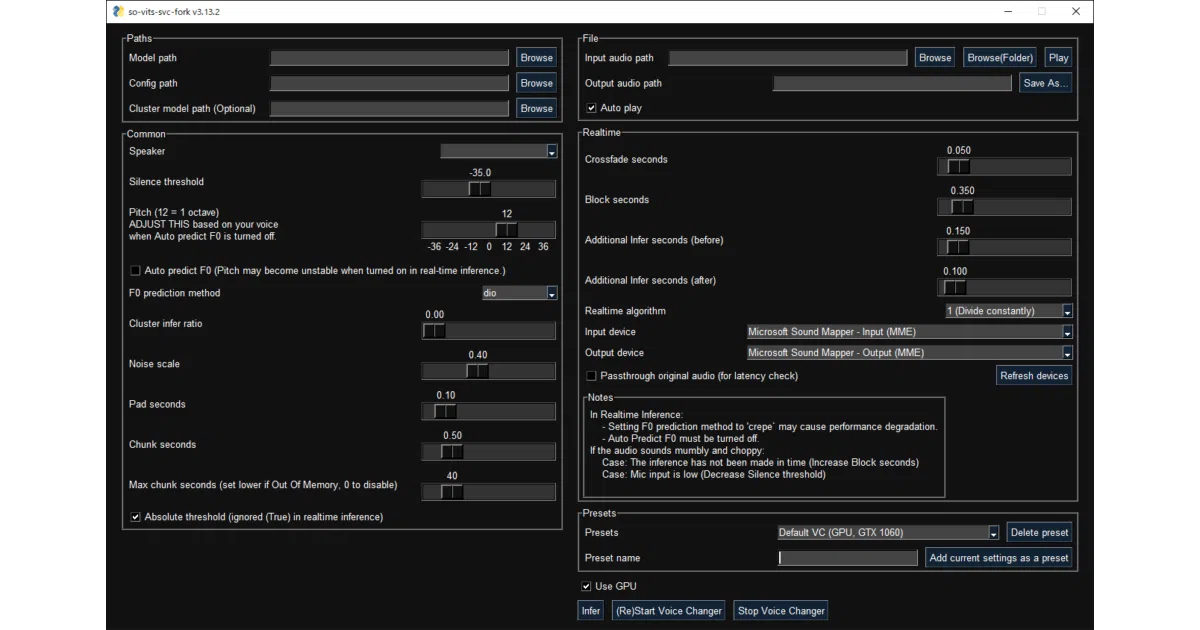The height and width of the screenshot is (630, 1200).
Task: Choose output location with Save As
Action: (x=1046, y=83)
